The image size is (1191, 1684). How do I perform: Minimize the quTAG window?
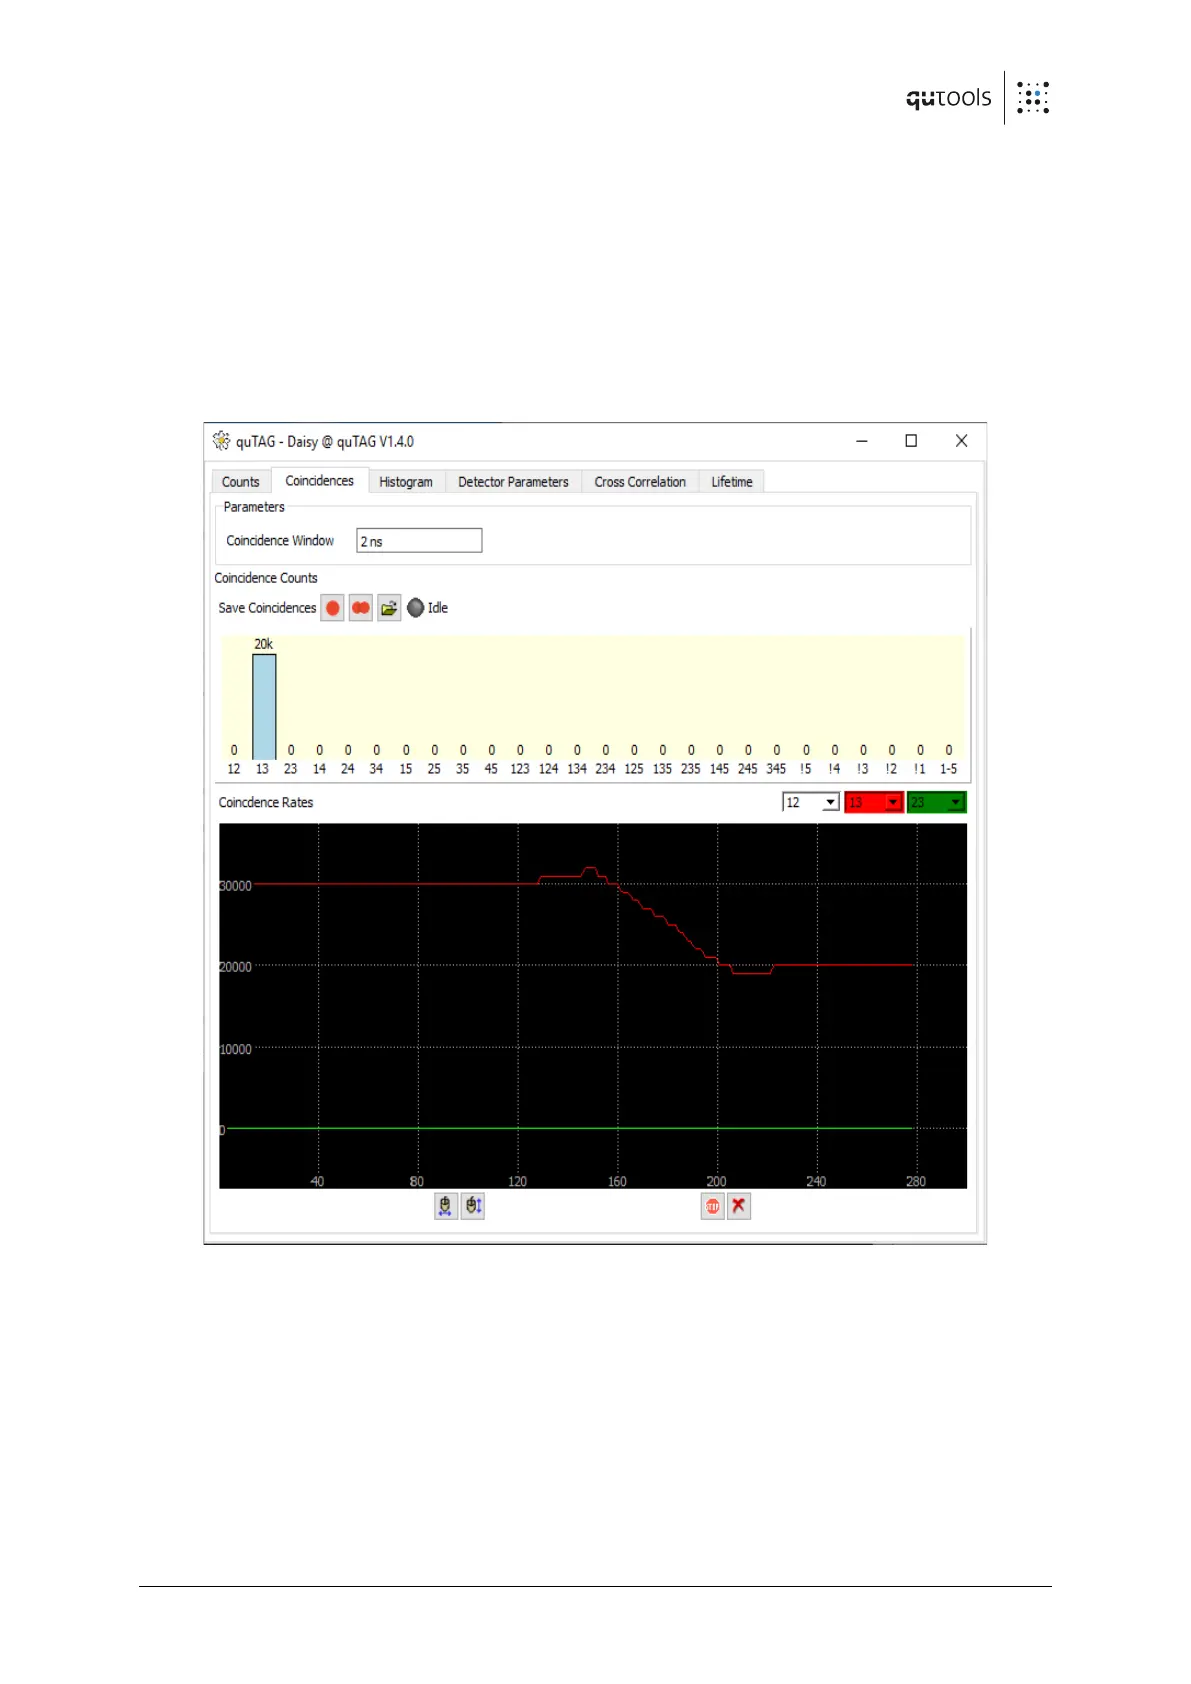(x=862, y=441)
